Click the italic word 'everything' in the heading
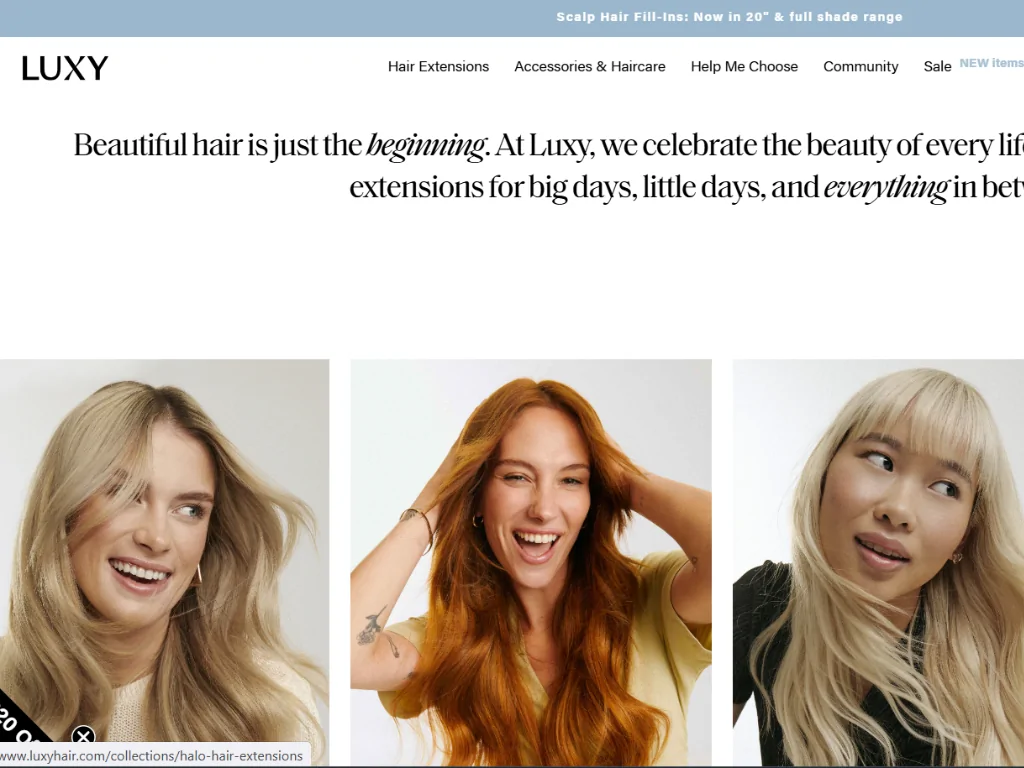The height and width of the screenshot is (768, 1024). tap(885, 187)
